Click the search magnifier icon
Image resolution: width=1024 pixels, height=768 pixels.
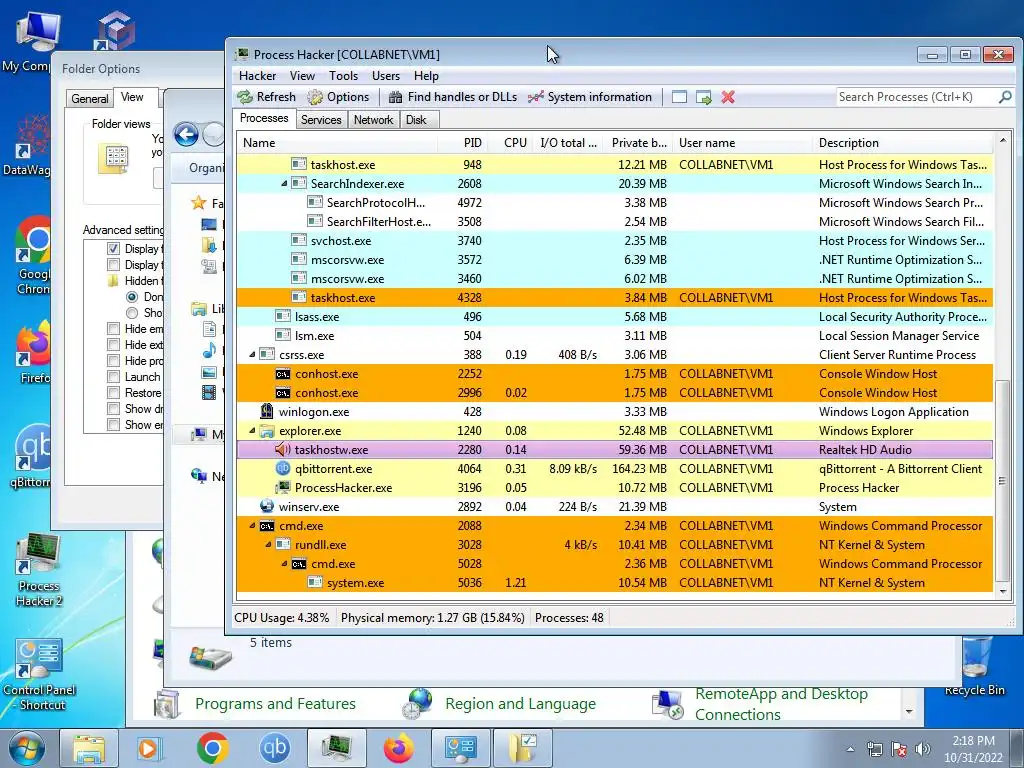(1005, 97)
